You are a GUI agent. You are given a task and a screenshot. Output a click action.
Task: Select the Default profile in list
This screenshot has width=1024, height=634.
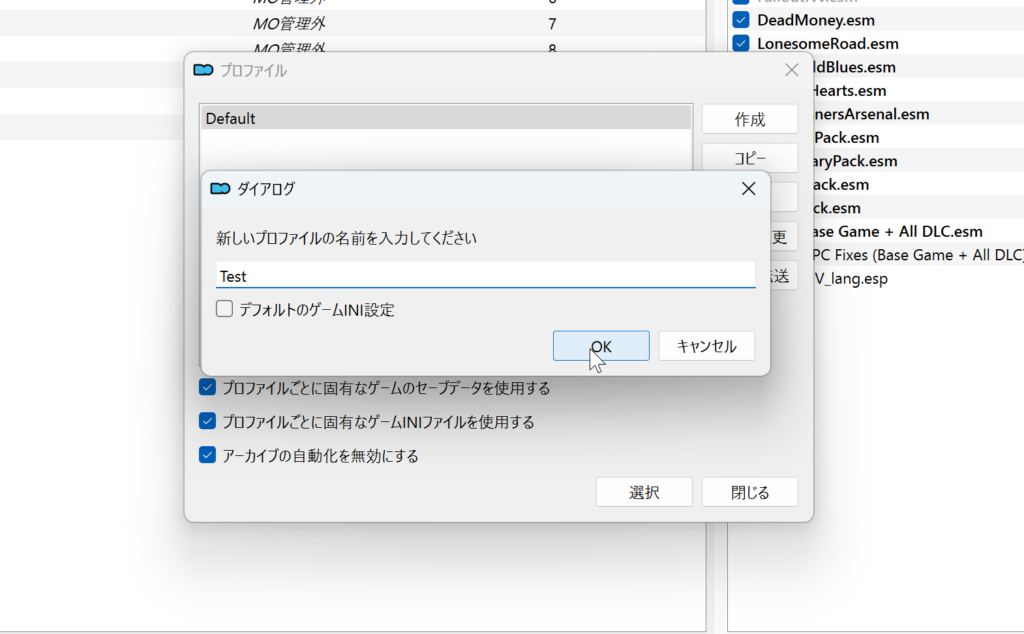click(445, 118)
